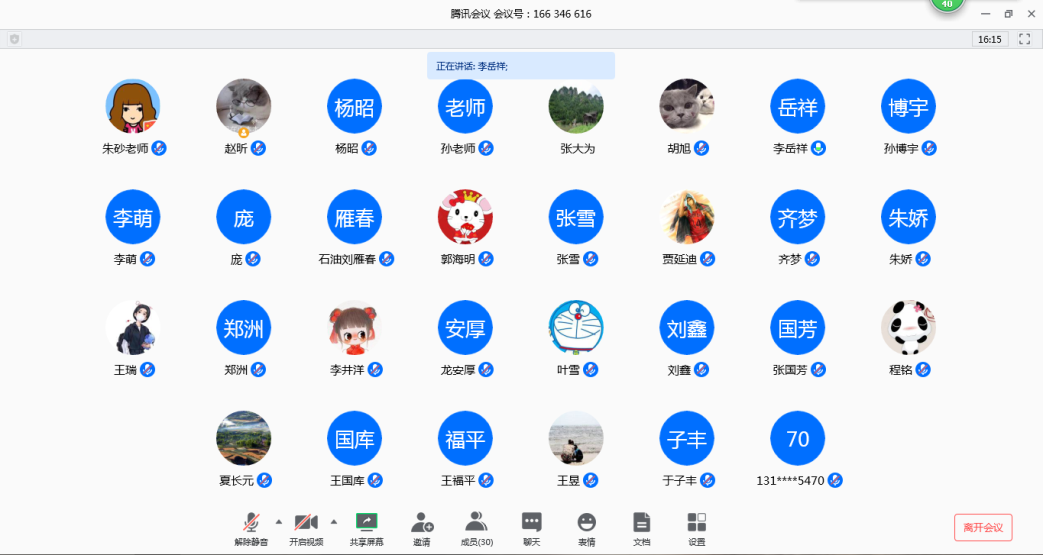This screenshot has height=555, width=1043.
Task: Turn on camera with 开启视频
Action: [x=306, y=526]
